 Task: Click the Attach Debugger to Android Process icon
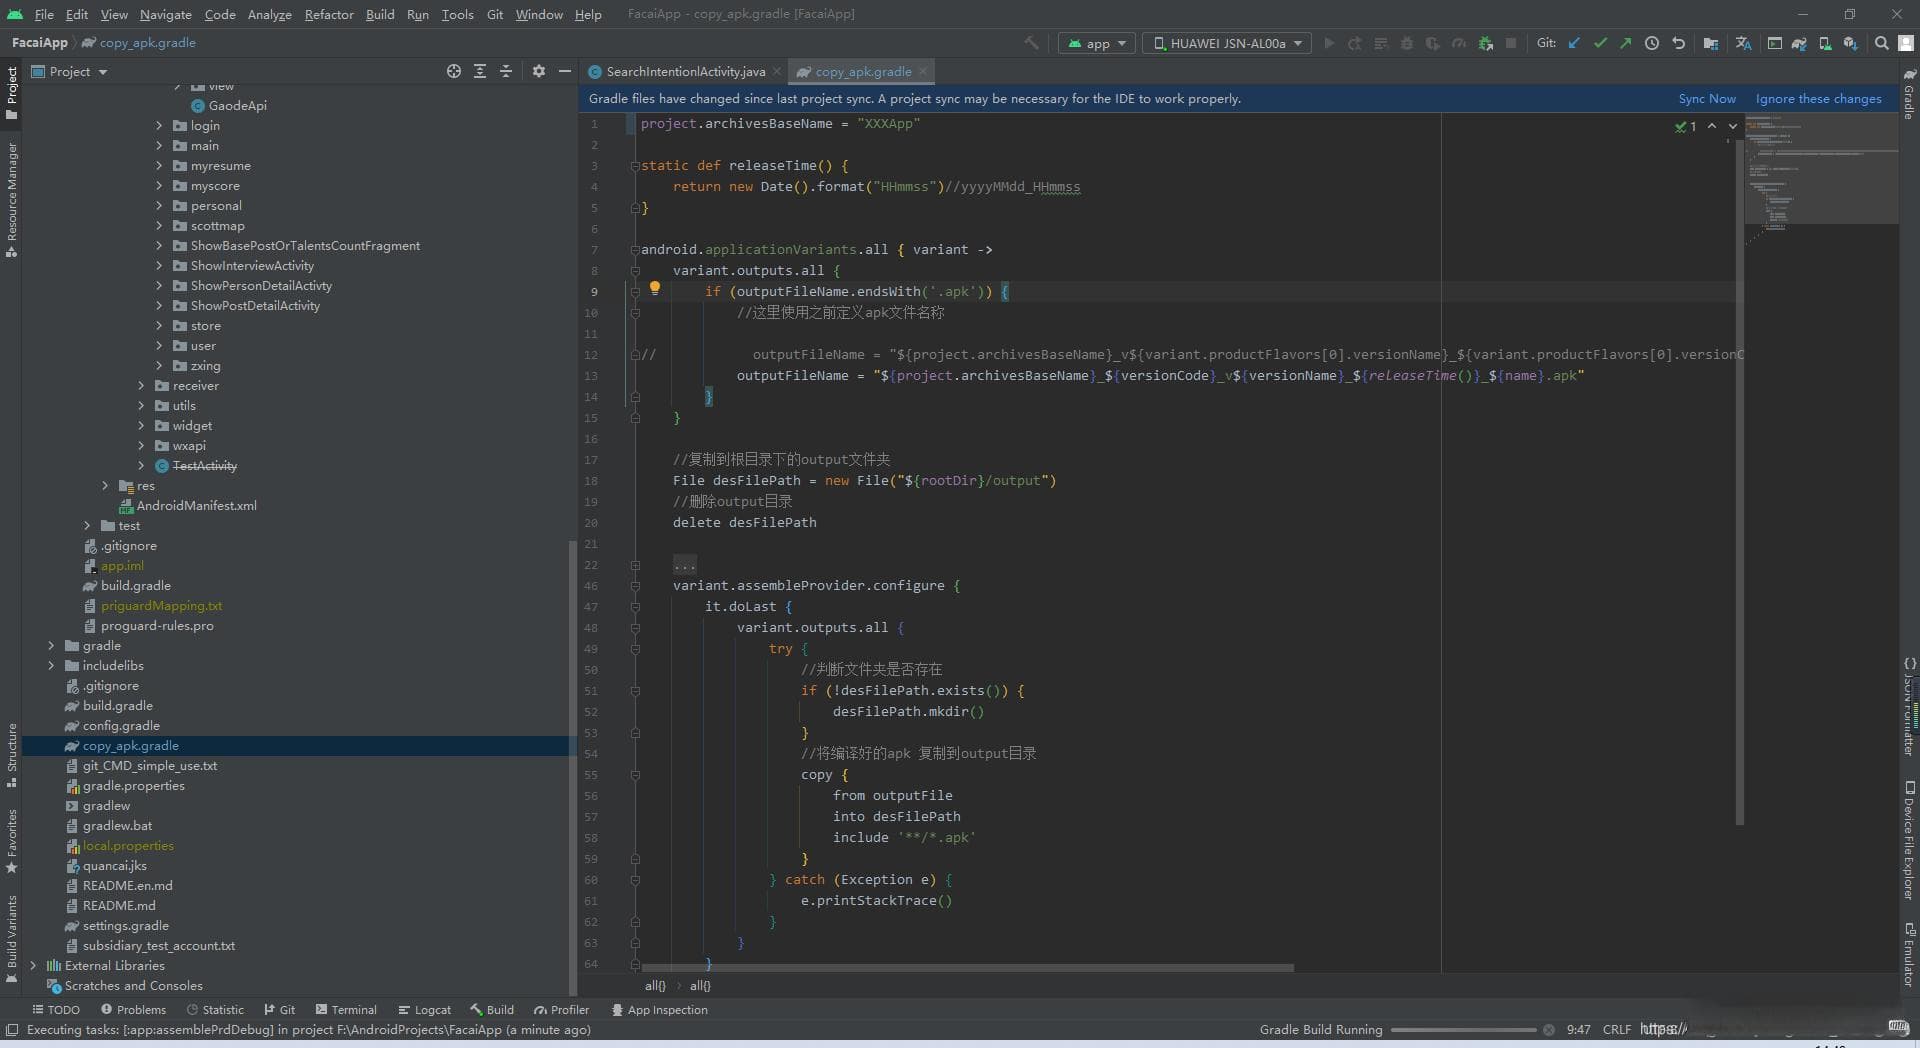click(1485, 43)
